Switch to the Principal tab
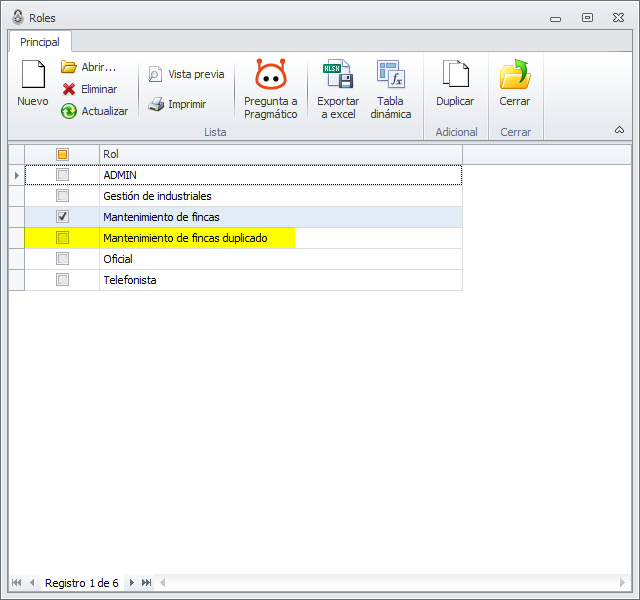This screenshot has width=640, height=600. [40, 42]
